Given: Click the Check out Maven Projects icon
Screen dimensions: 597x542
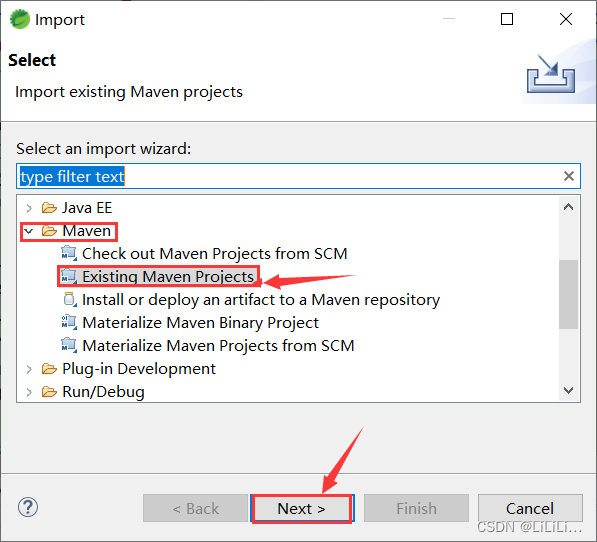Looking at the screenshot, I should (69, 253).
